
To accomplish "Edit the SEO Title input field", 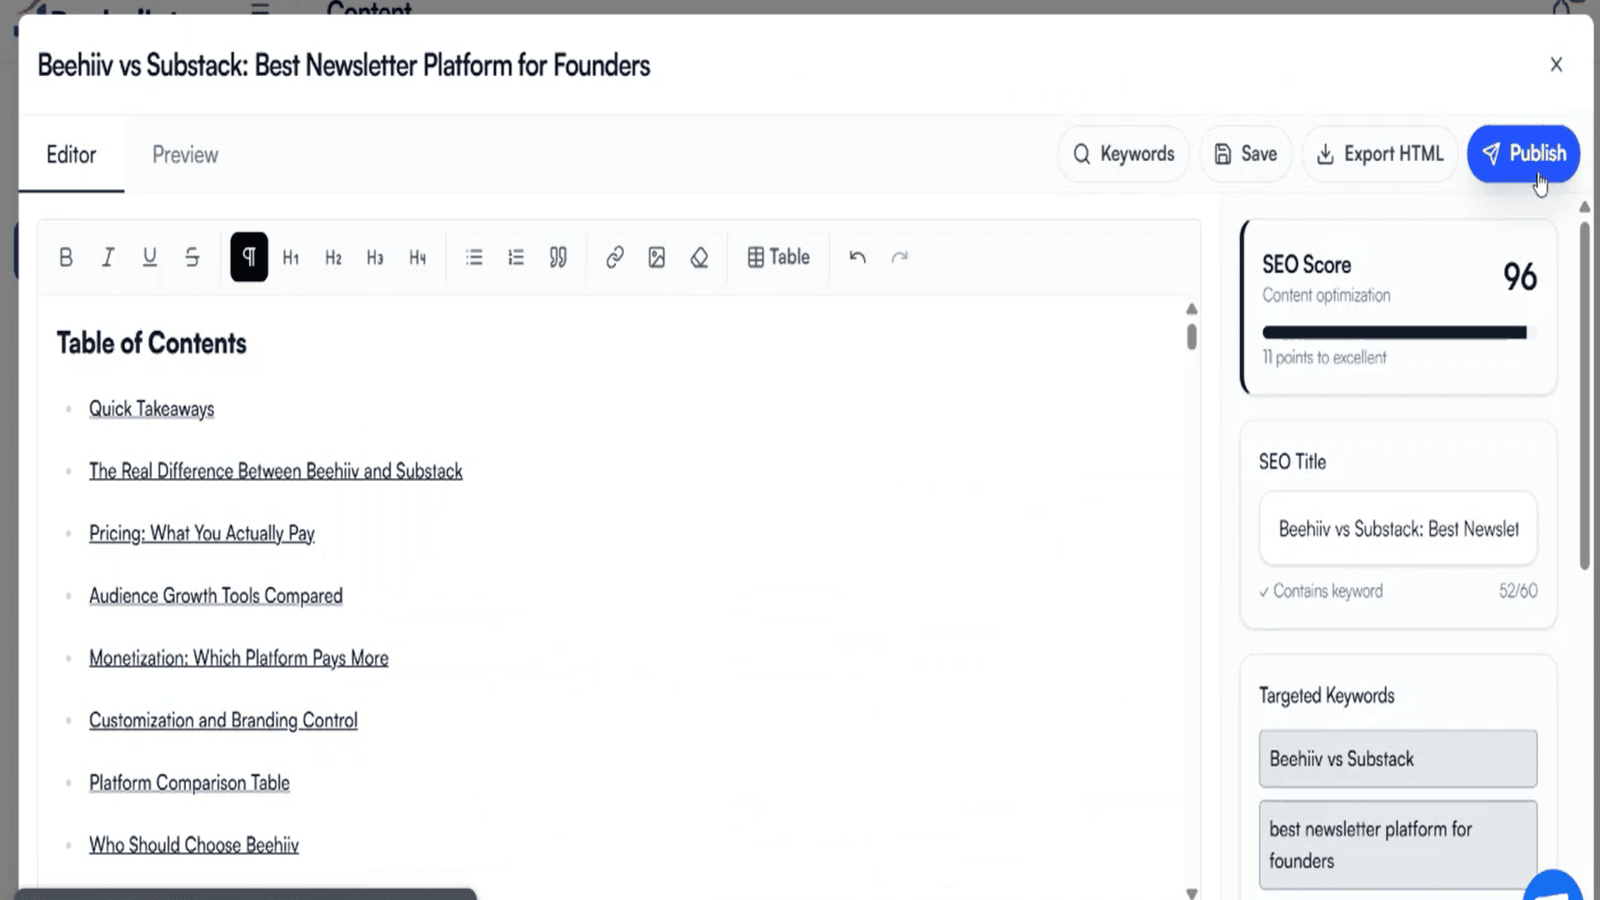I will (x=1398, y=529).
